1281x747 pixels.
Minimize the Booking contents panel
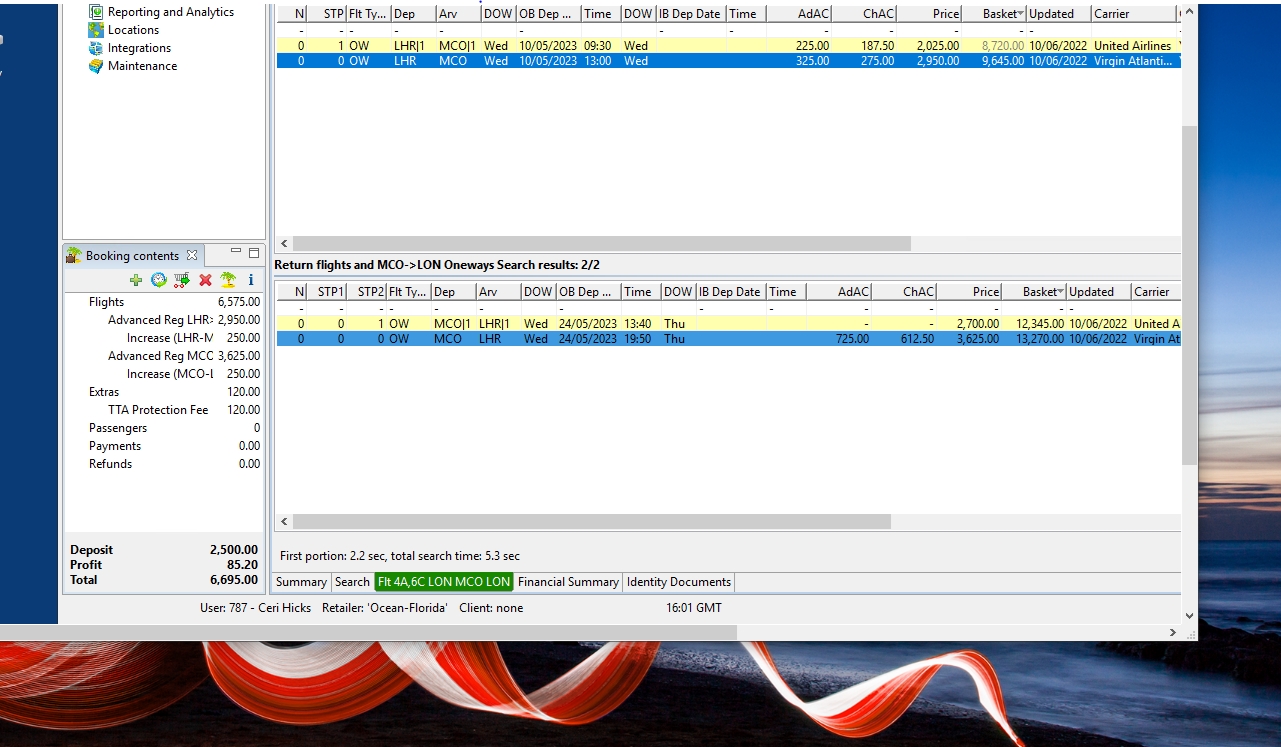(236, 252)
